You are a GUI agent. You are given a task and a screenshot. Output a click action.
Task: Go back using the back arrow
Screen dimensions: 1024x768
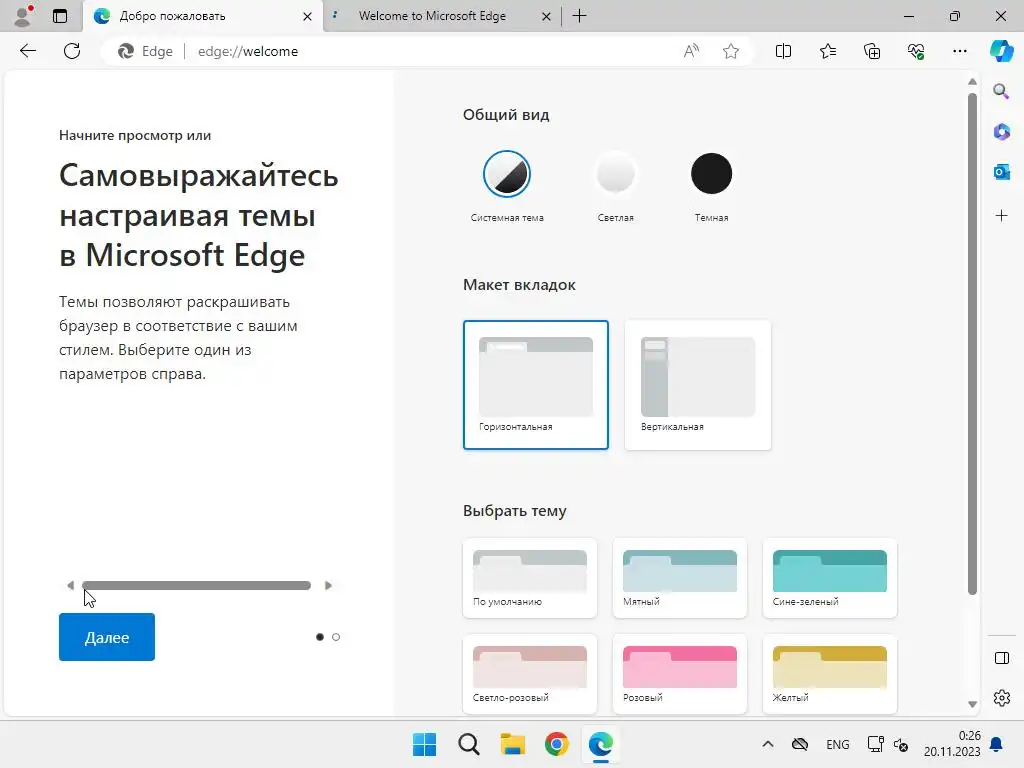point(27,51)
